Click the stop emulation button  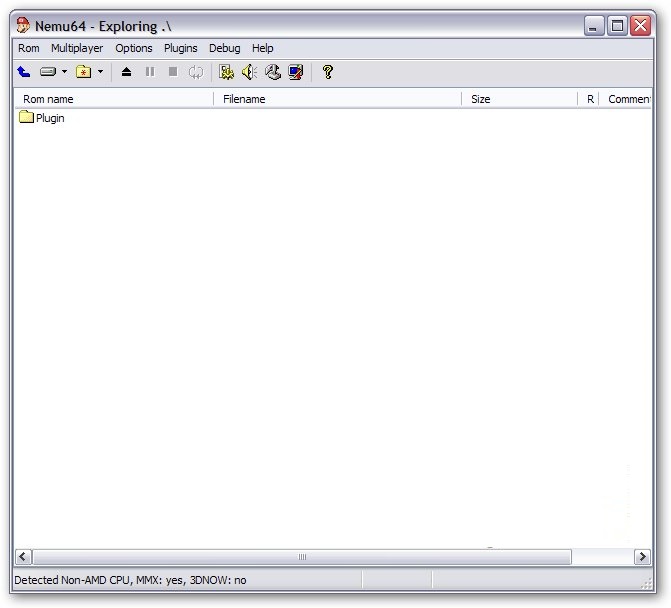[173, 72]
